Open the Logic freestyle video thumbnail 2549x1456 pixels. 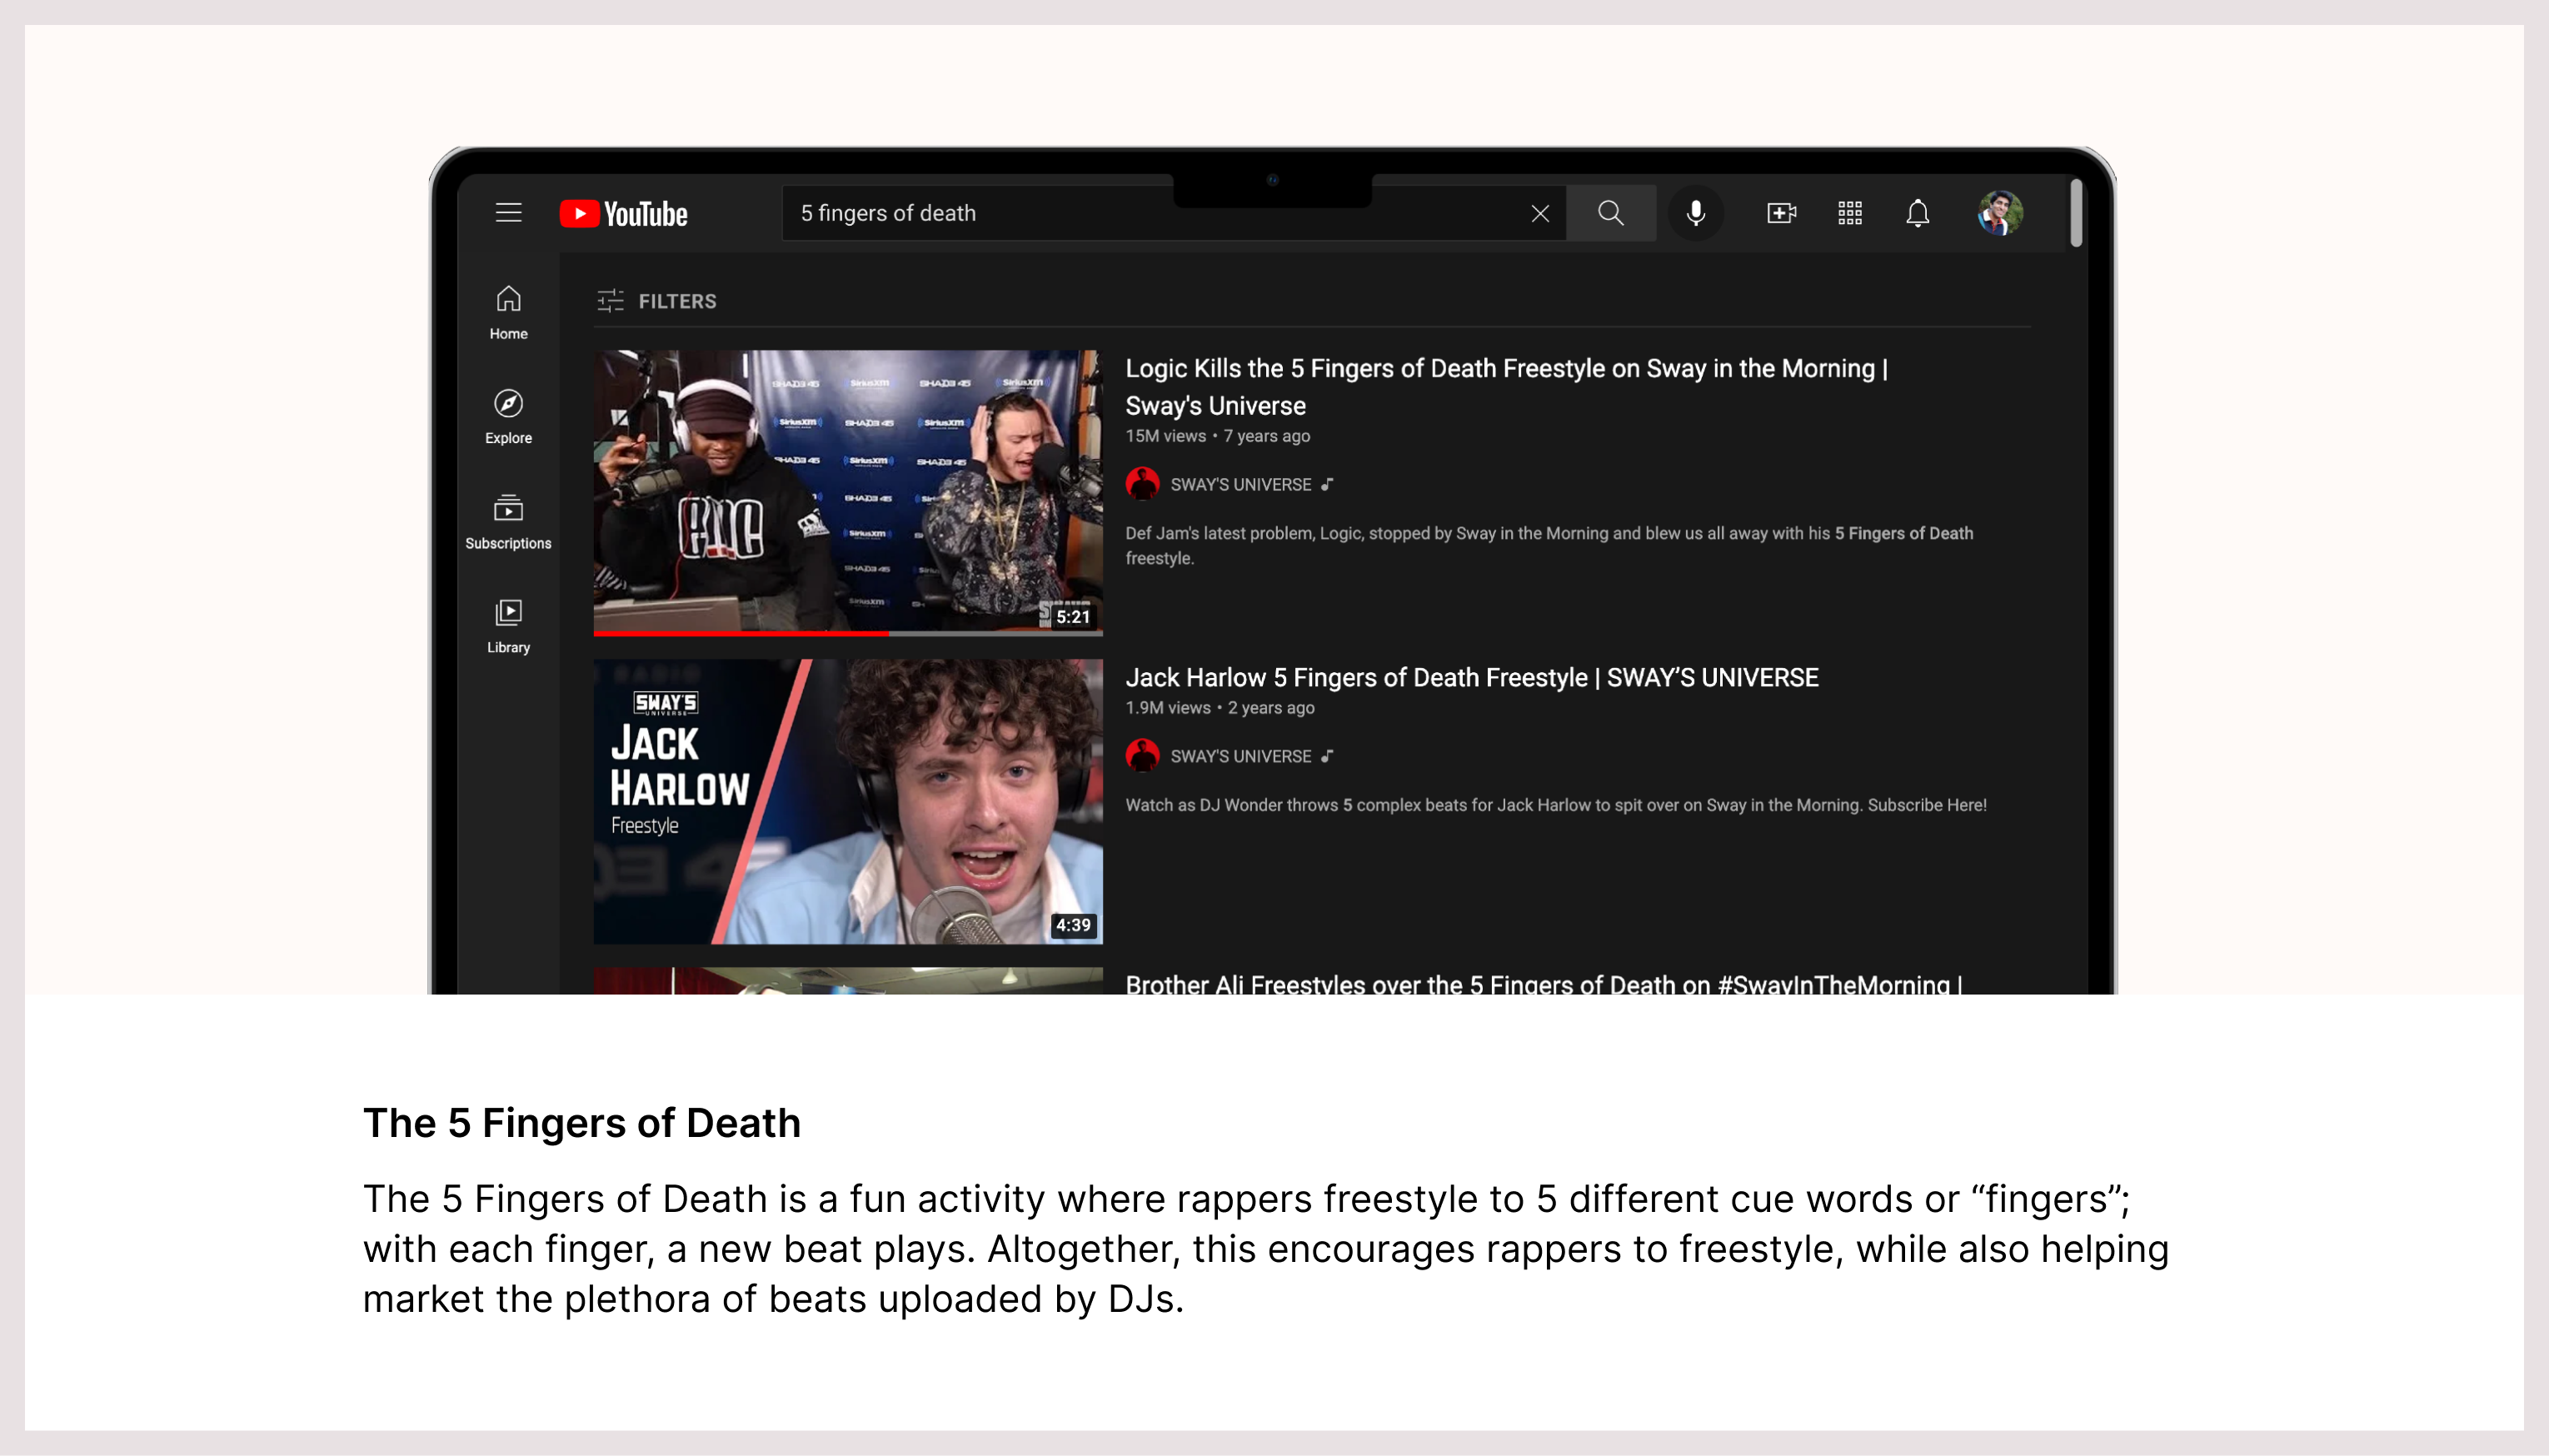(848, 492)
